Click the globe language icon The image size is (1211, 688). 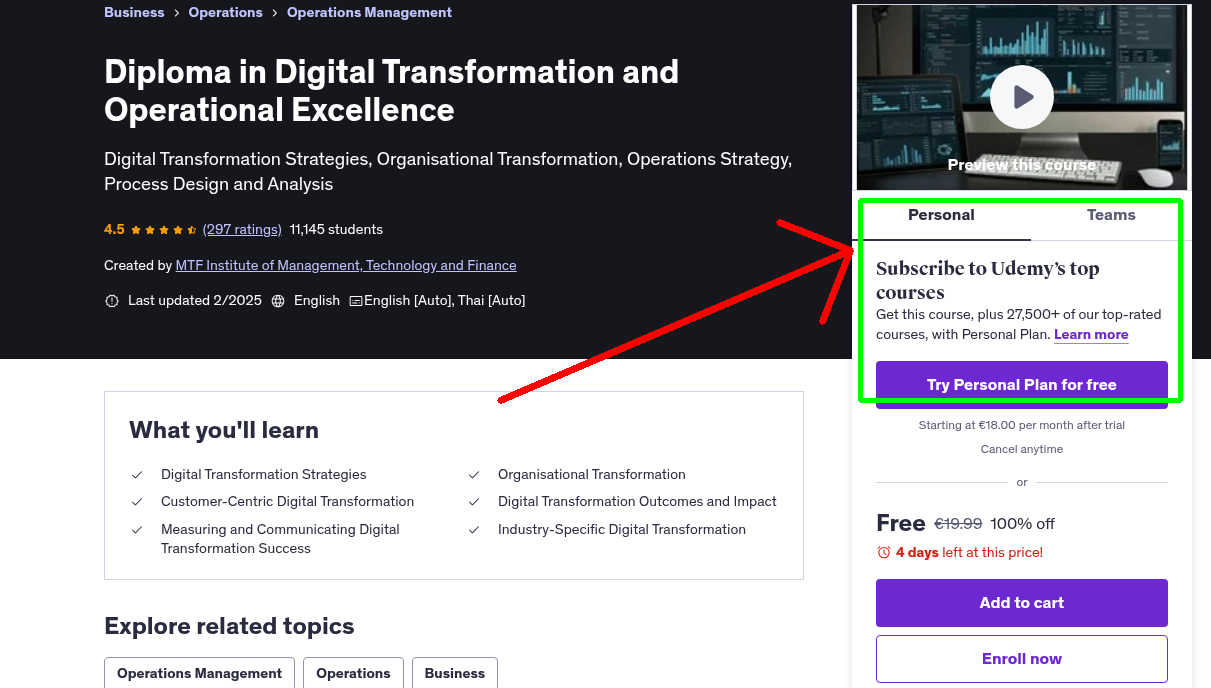(x=278, y=301)
